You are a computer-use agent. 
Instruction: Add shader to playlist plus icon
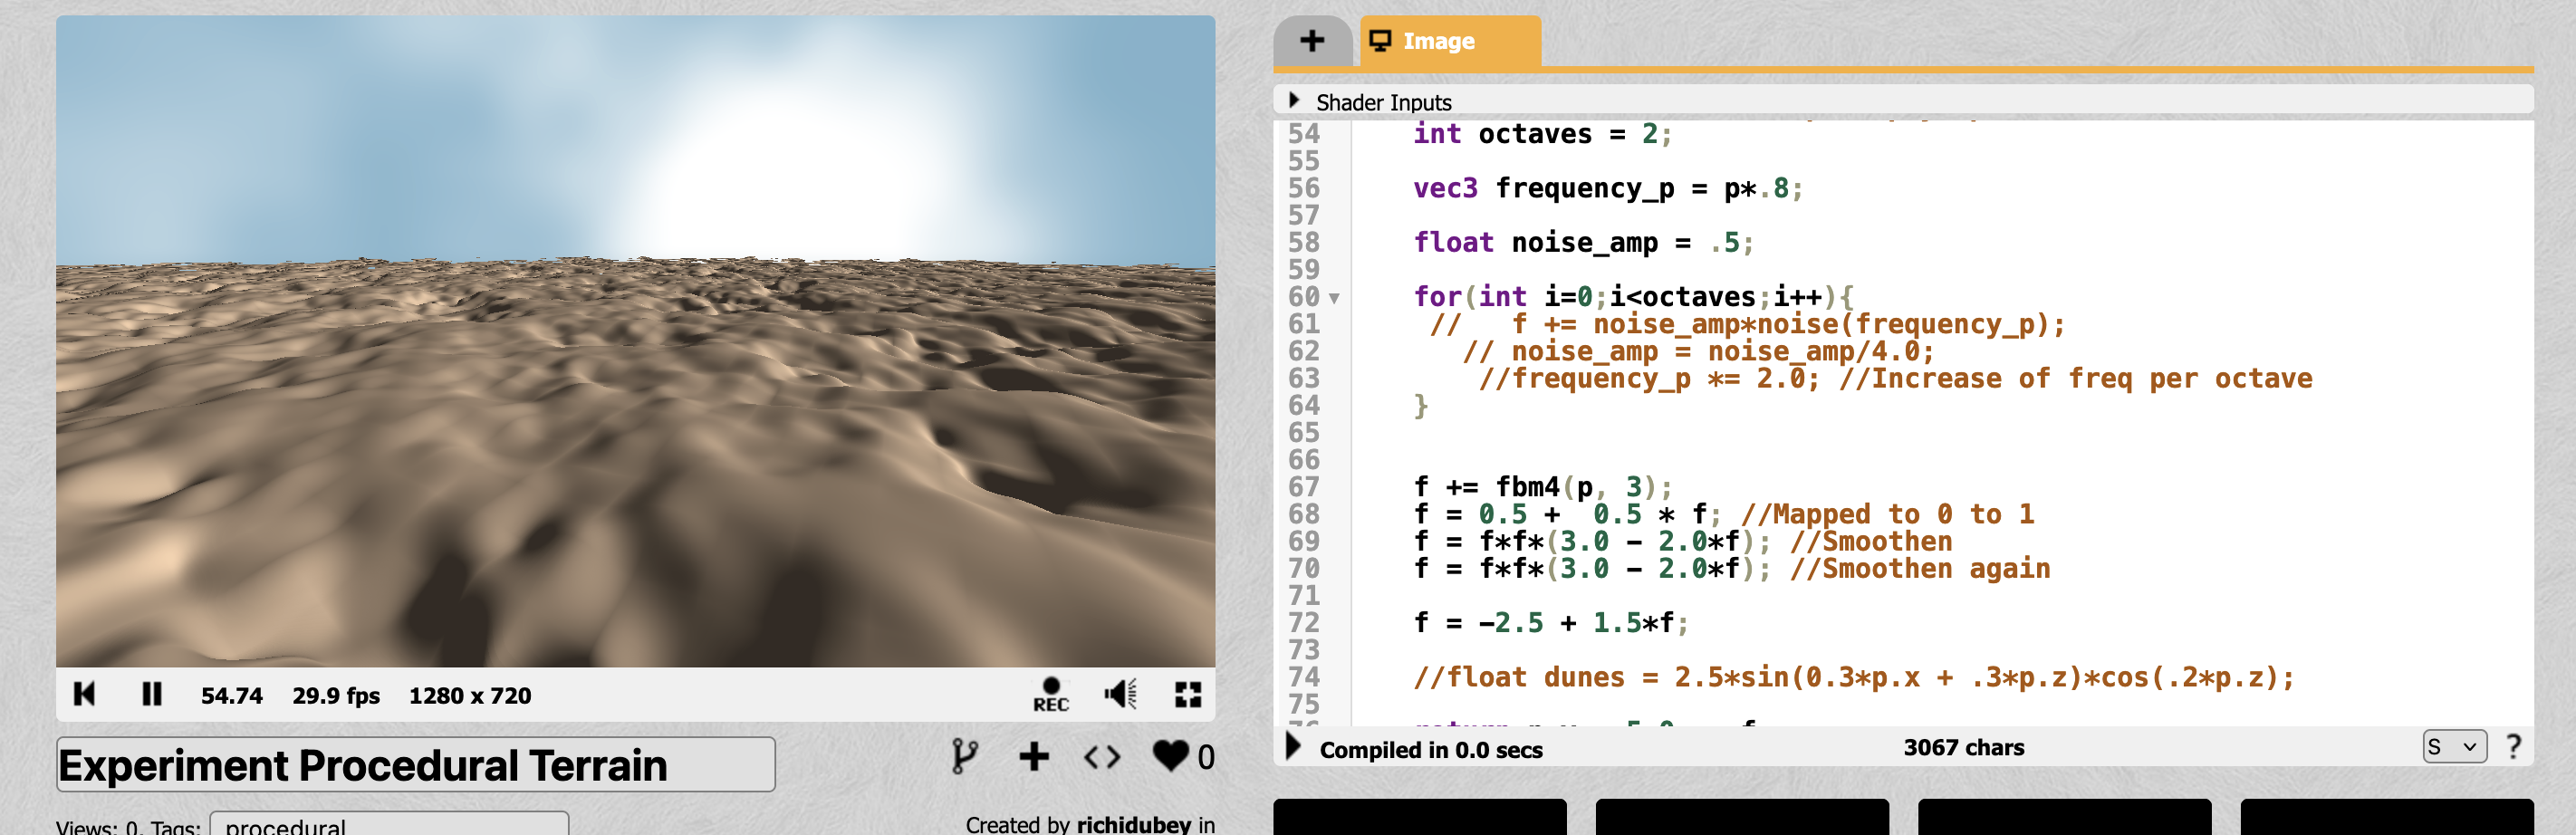[1034, 756]
